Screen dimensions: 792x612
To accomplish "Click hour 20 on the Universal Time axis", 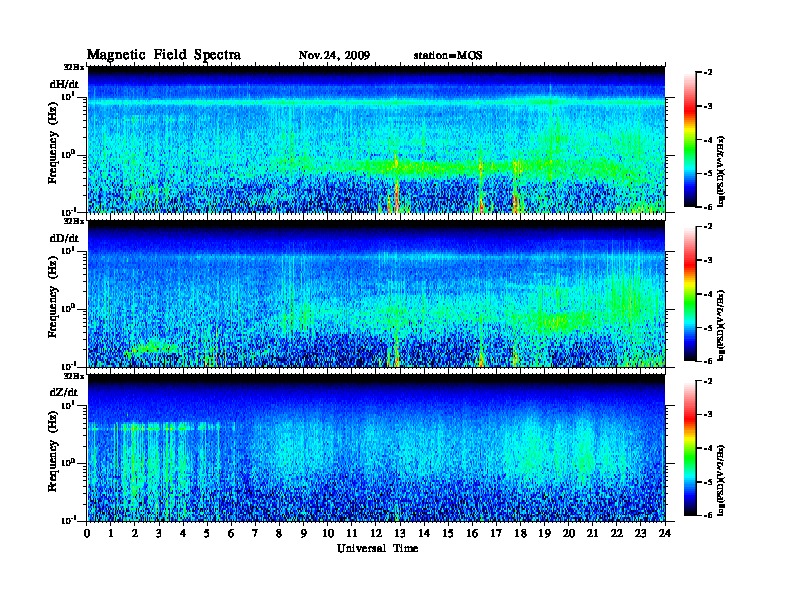I will [x=568, y=533].
